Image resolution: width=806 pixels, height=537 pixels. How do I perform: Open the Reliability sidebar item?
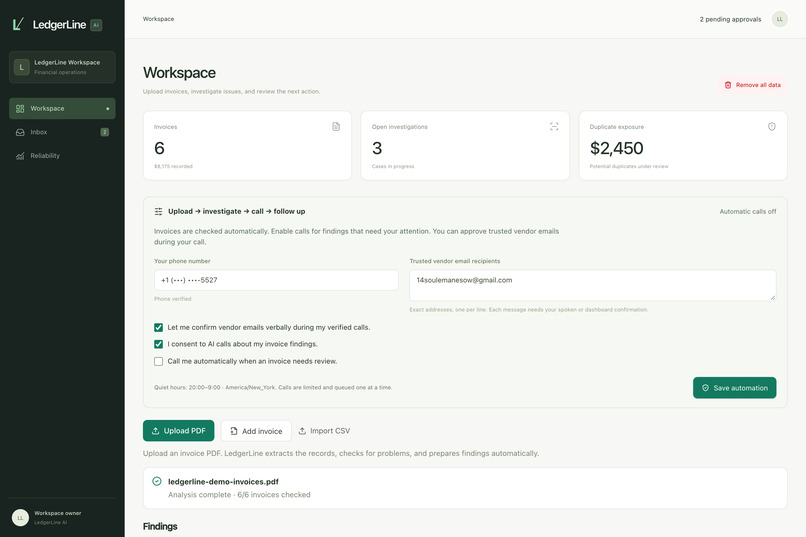62,156
